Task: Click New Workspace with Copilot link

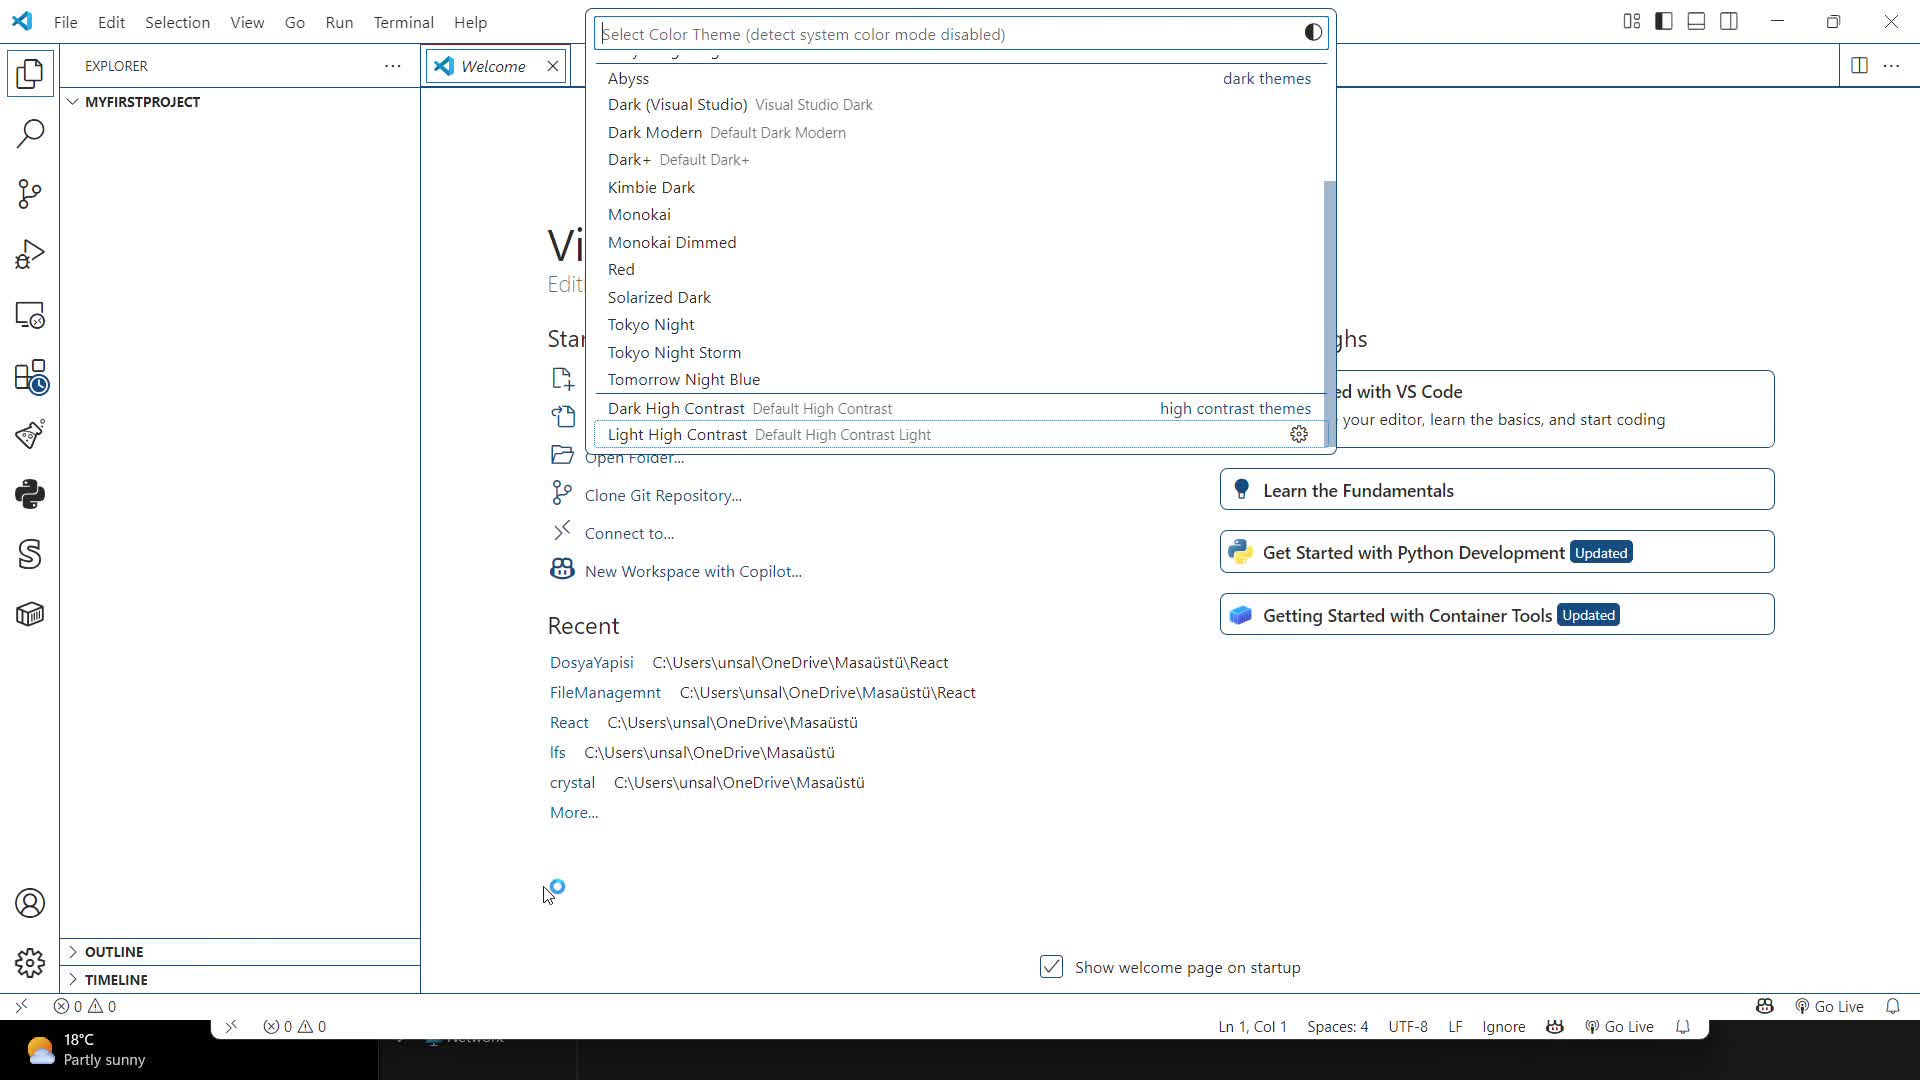Action: coord(693,571)
